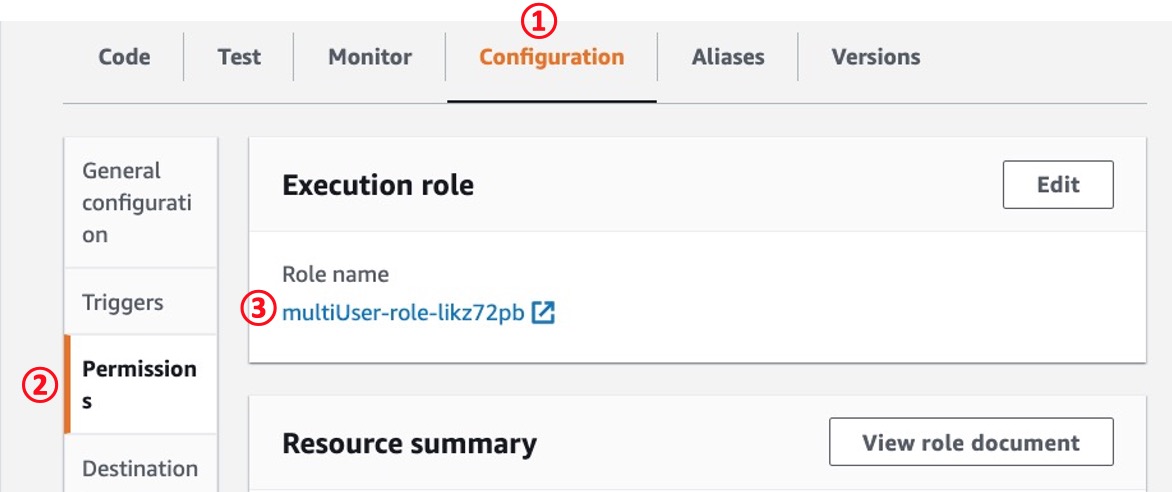This screenshot has height=492, width=1172.
Task: Click the red circled number 1 marker
Action: click(x=539, y=22)
